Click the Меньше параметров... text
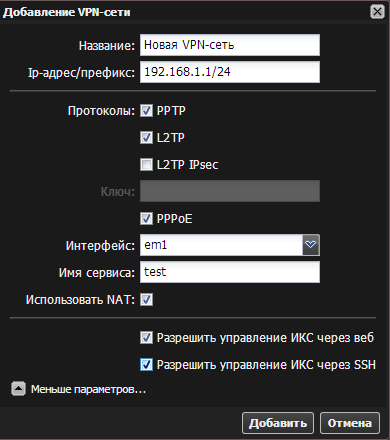 88,389
